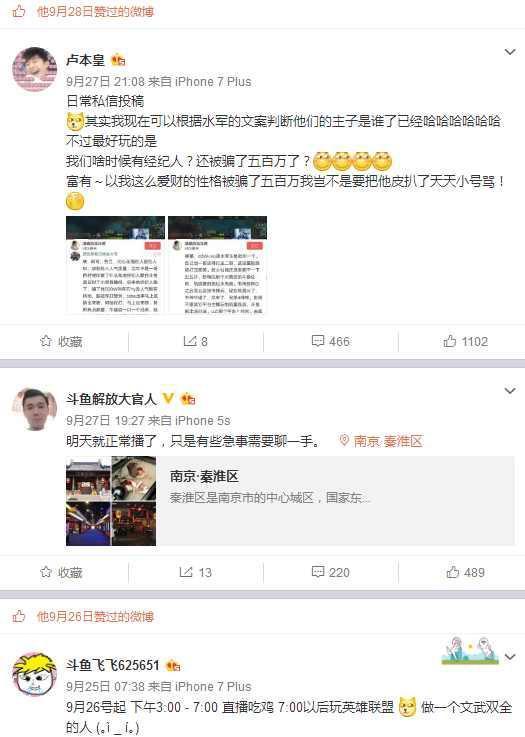Image resolution: width=525 pixels, height=737 pixels.
Task: Open the username link 斗鱼飞飞625651
Action: click(112, 665)
